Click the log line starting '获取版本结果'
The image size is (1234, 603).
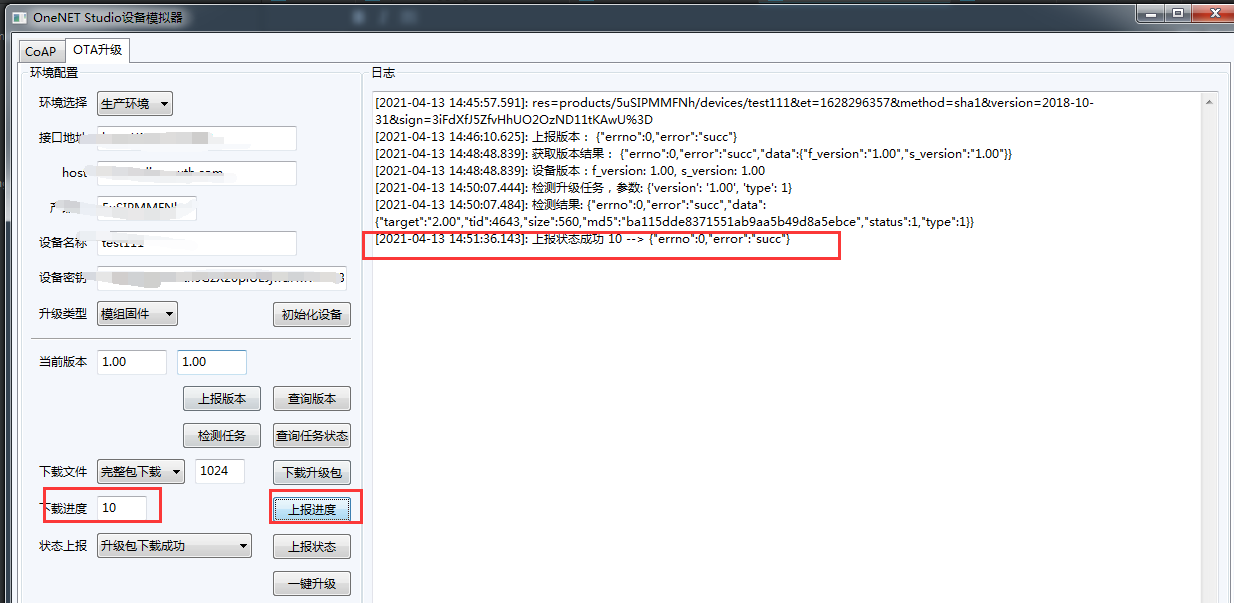(x=694, y=153)
